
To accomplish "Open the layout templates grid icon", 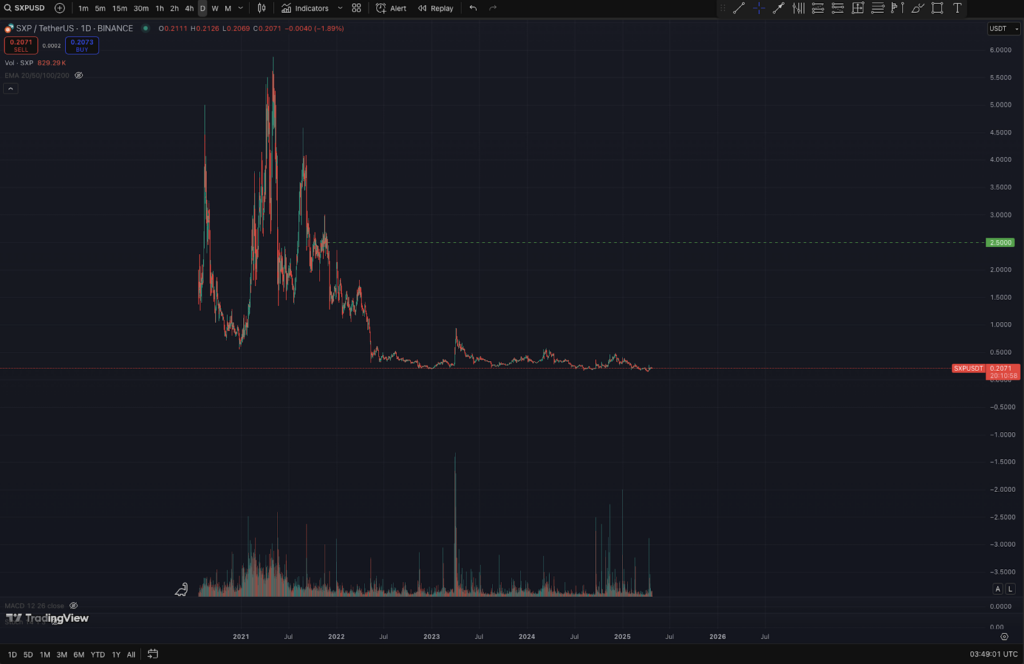I will 356,8.
